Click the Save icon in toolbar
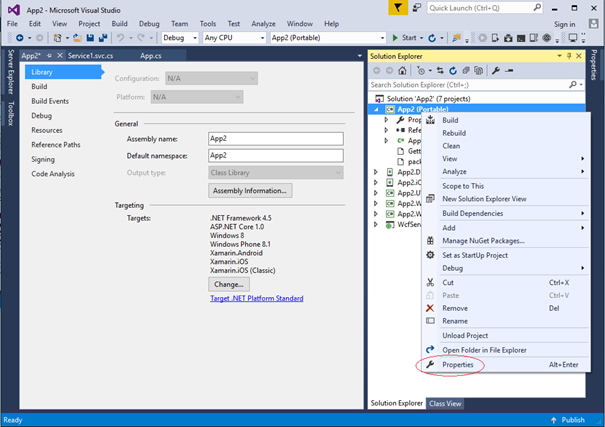Screen dimensions: 605x427 click(x=90, y=38)
